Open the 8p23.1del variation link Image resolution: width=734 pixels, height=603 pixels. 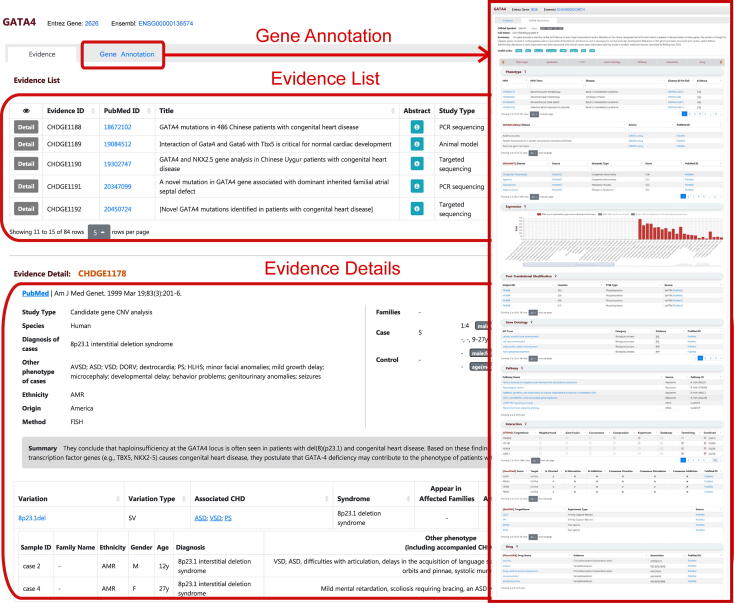click(x=32, y=518)
